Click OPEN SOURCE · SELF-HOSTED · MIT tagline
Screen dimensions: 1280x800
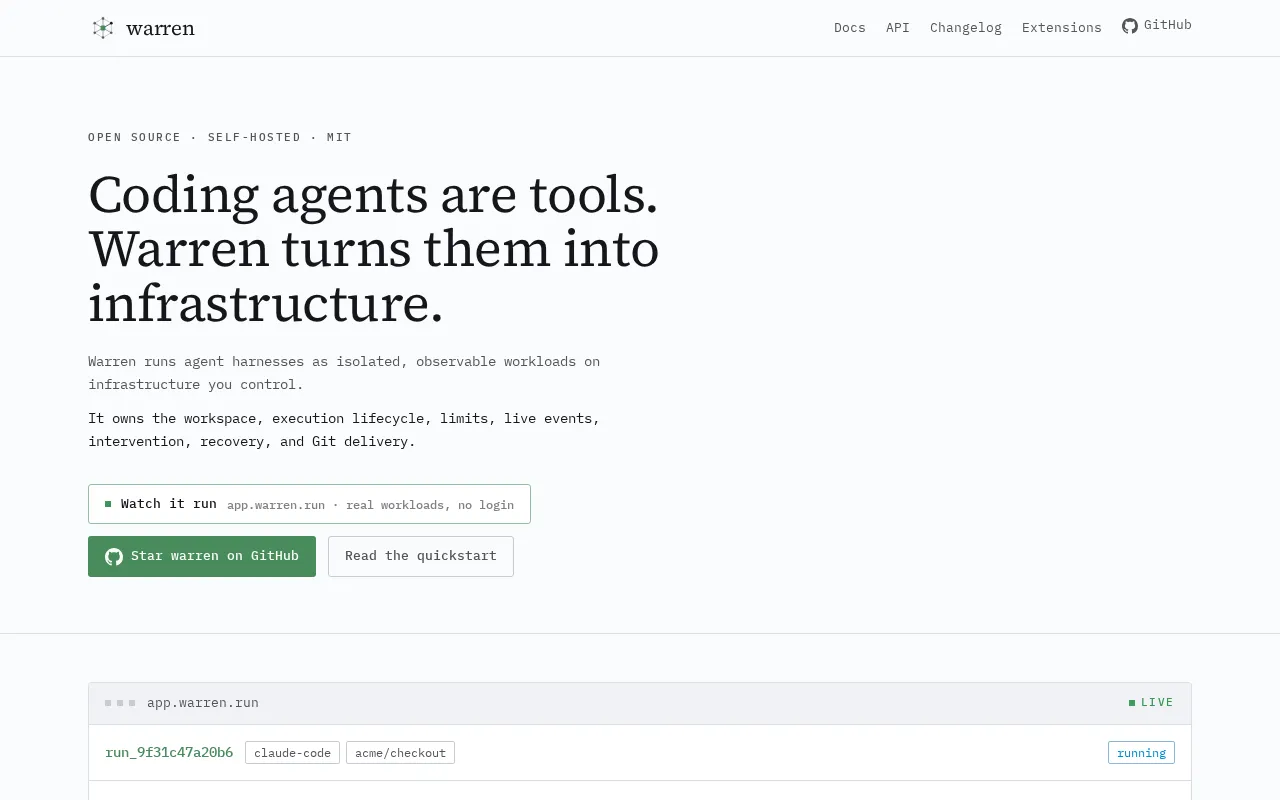pyautogui.click(x=220, y=137)
